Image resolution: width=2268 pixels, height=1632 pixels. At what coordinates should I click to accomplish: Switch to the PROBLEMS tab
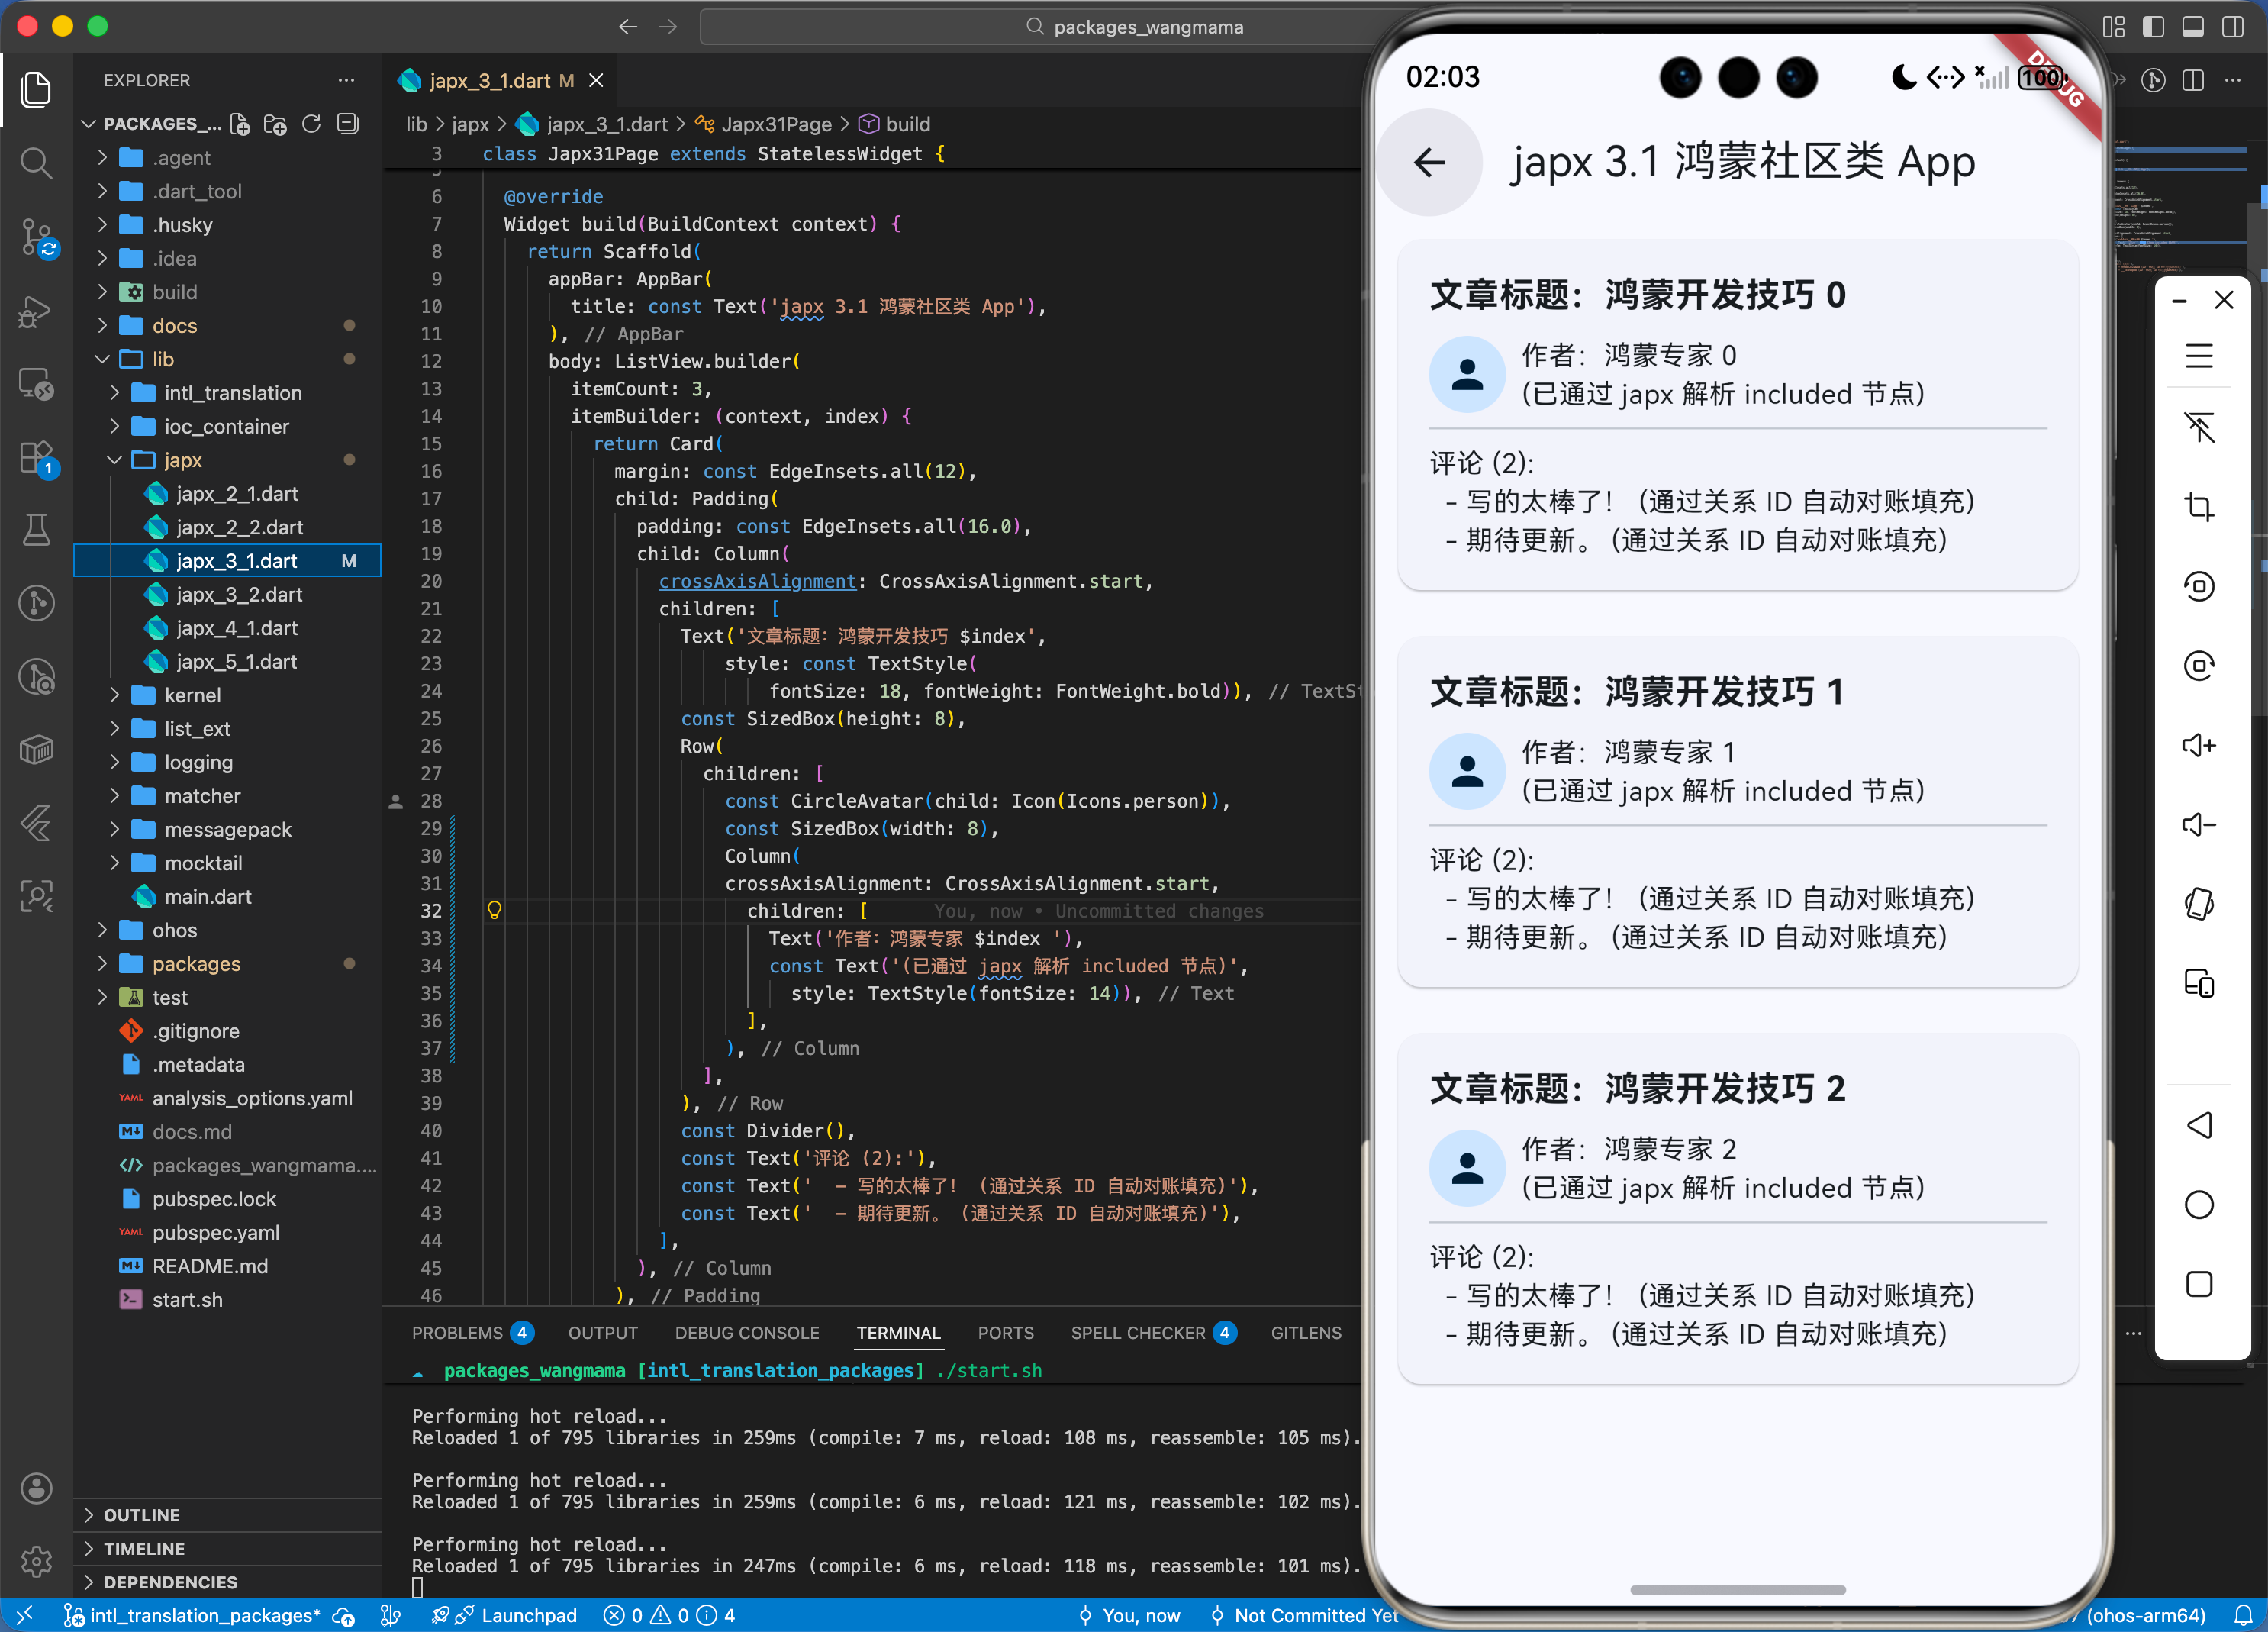457,1333
